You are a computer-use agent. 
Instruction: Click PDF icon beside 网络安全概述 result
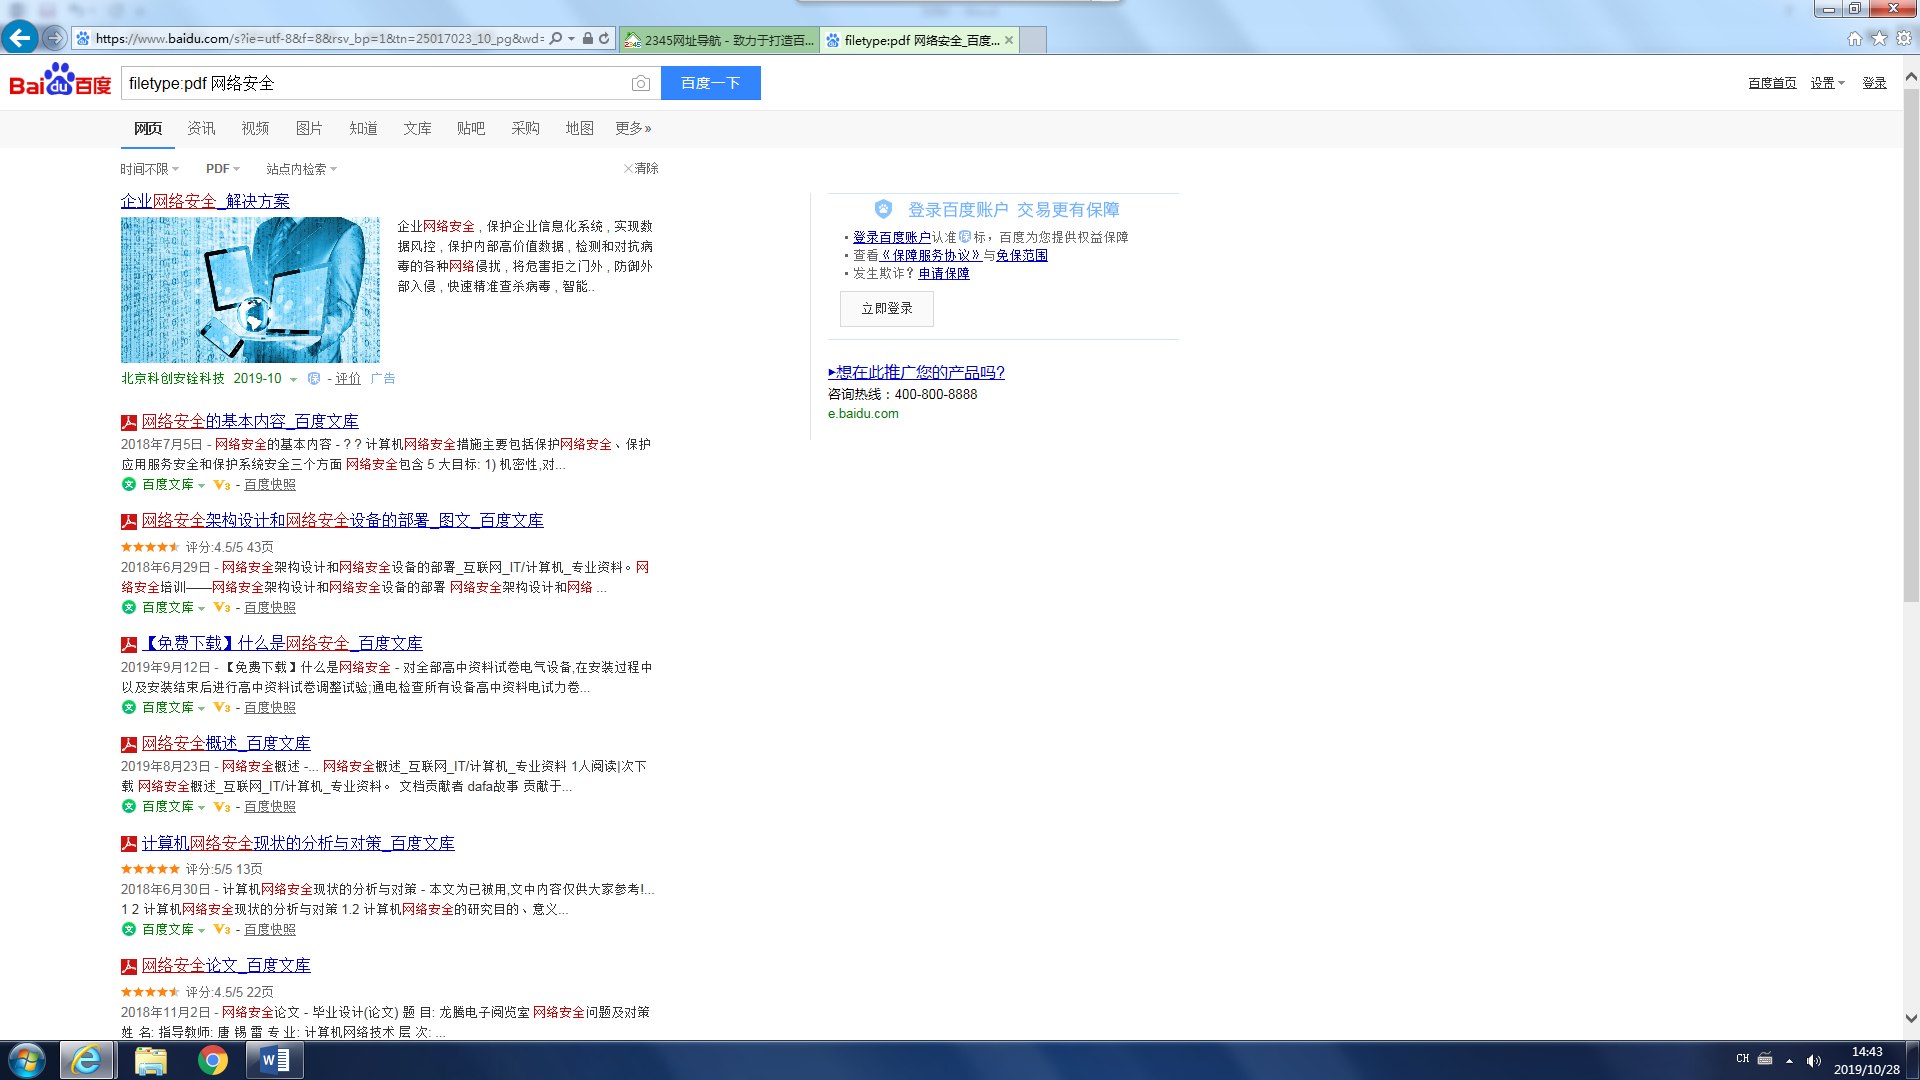[129, 744]
